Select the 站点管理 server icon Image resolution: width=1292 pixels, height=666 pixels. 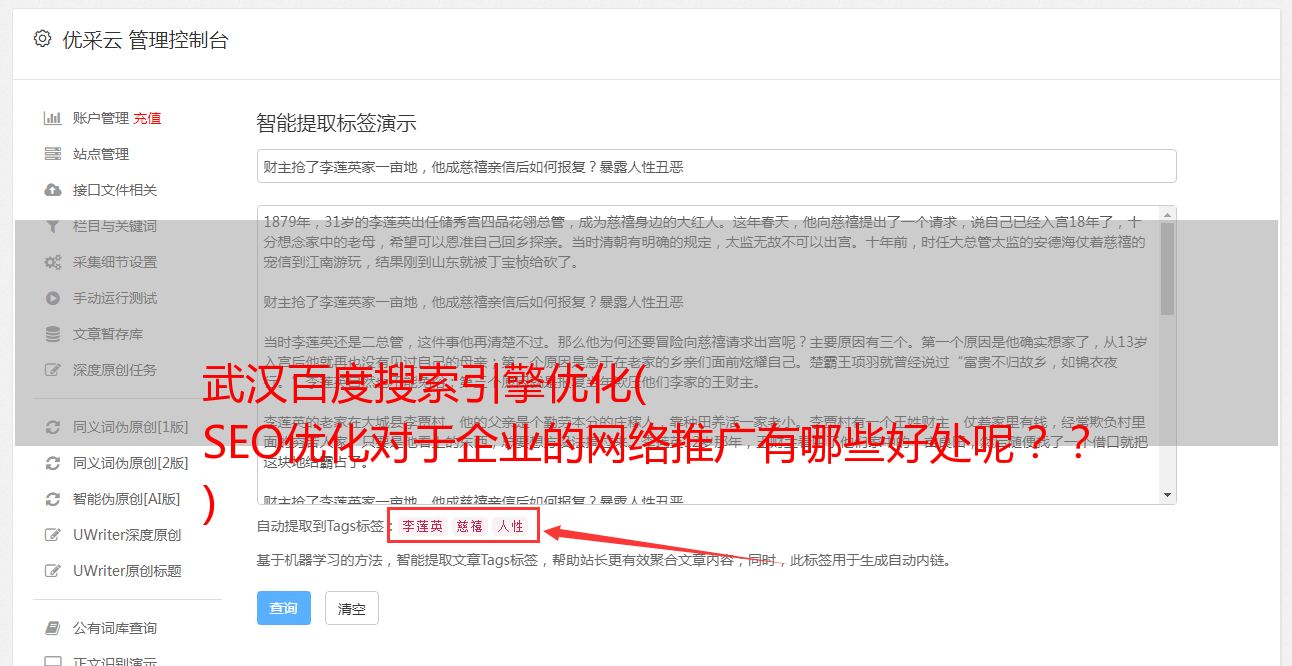(53, 154)
